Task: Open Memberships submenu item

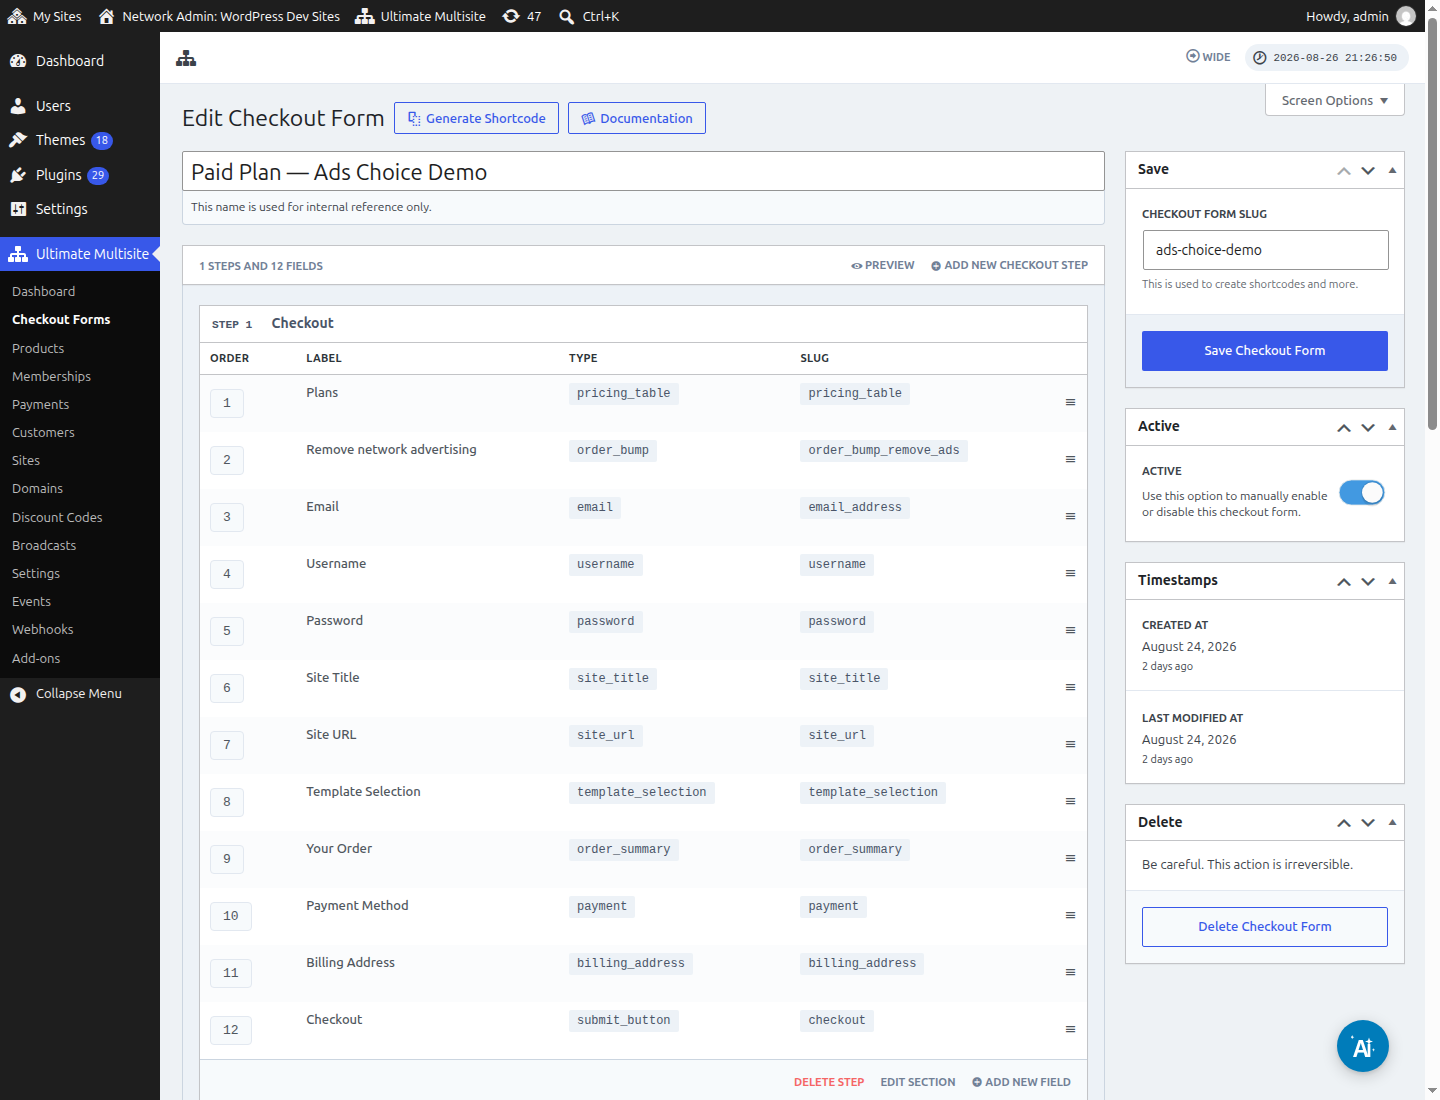Action: click(x=51, y=376)
